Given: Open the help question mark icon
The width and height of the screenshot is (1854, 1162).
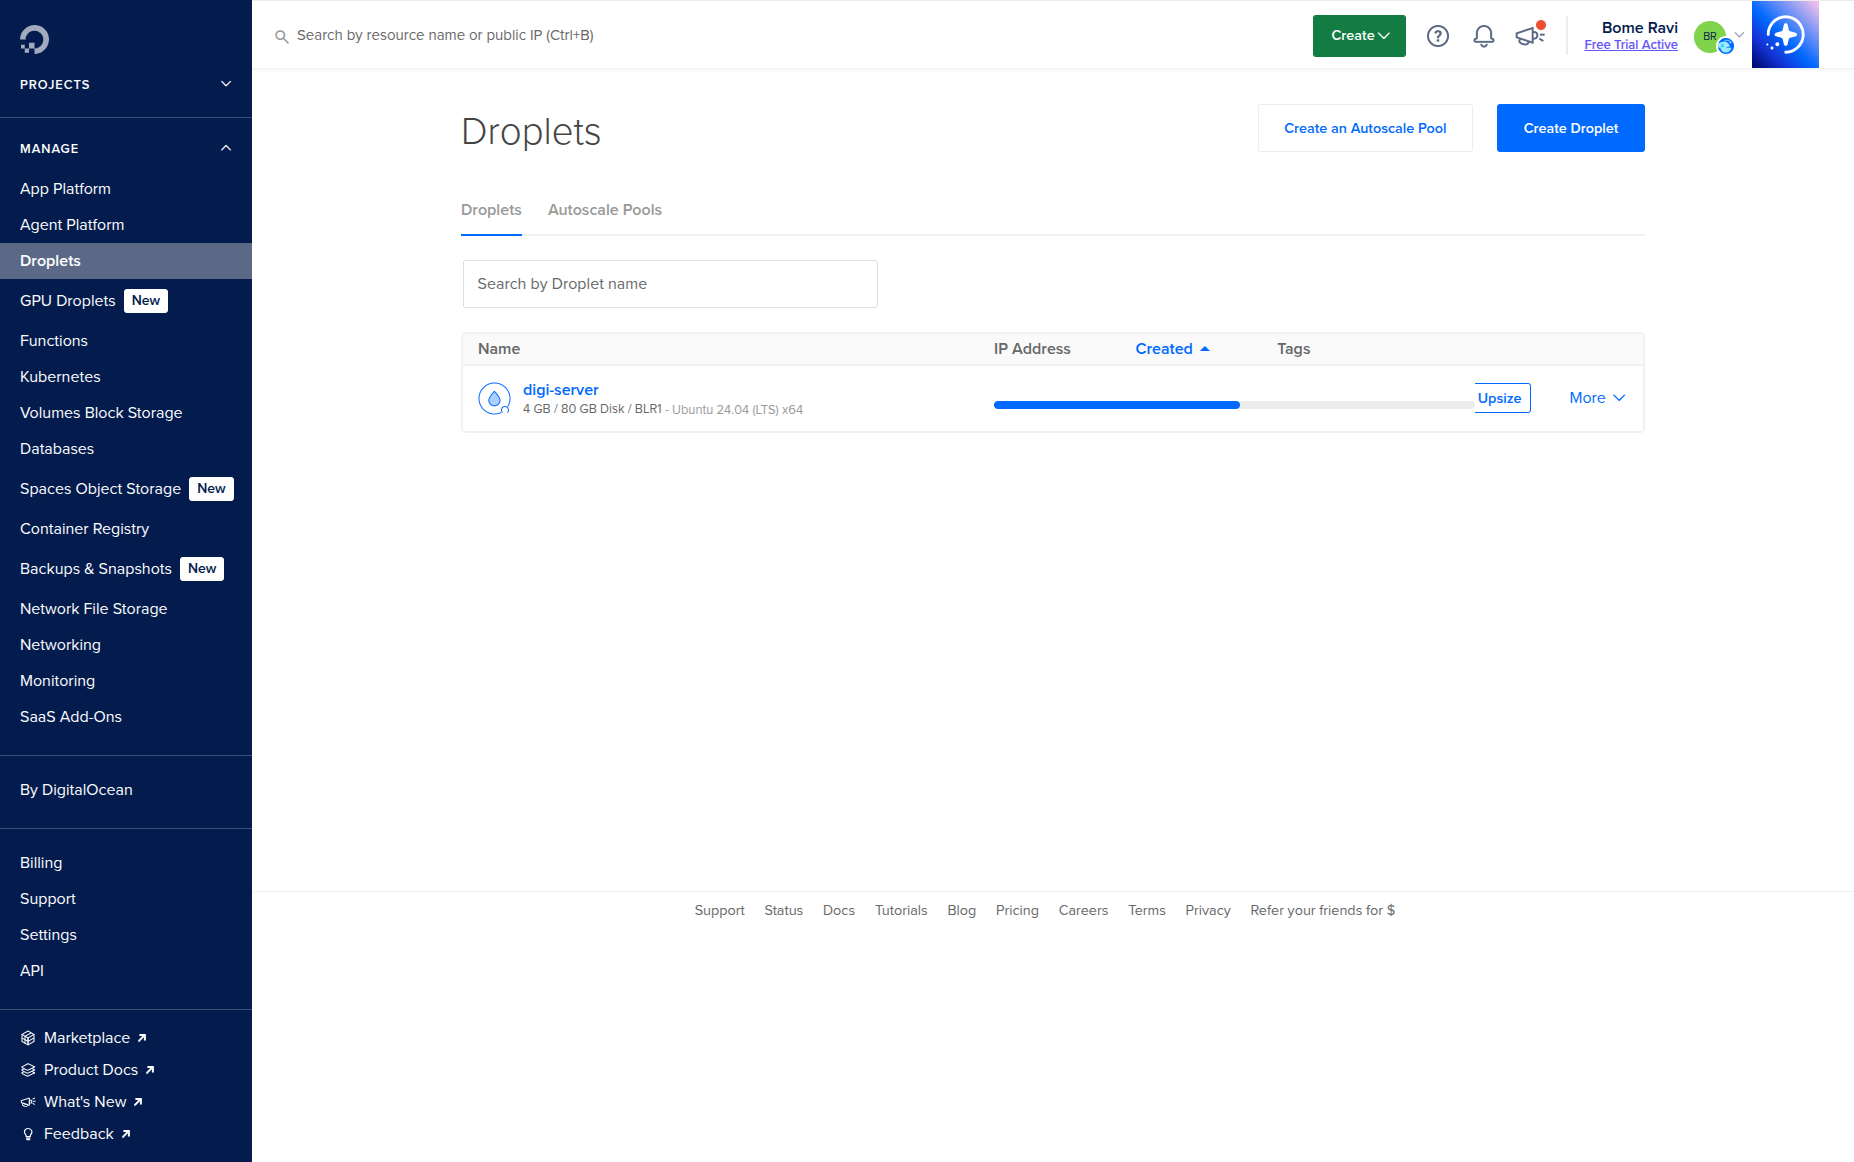Looking at the screenshot, I should 1437,35.
